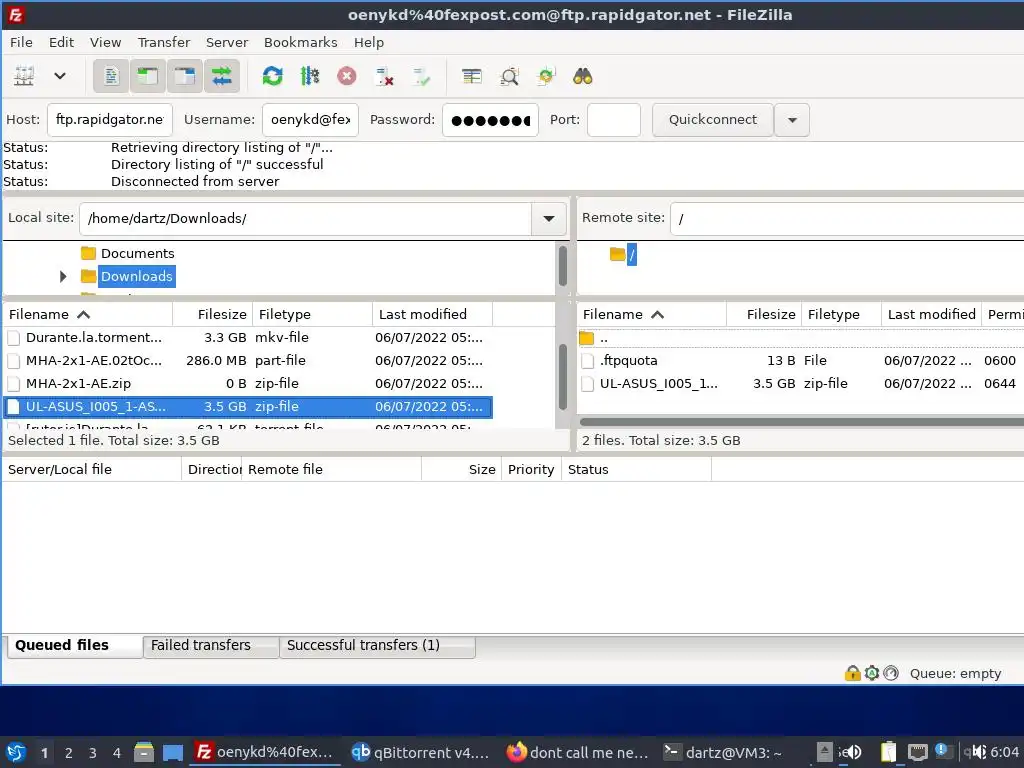Viewport: 1024px width, 768px height.
Task: Select local file UL-ASUS_I005_1-AS...
Action: (248, 406)
